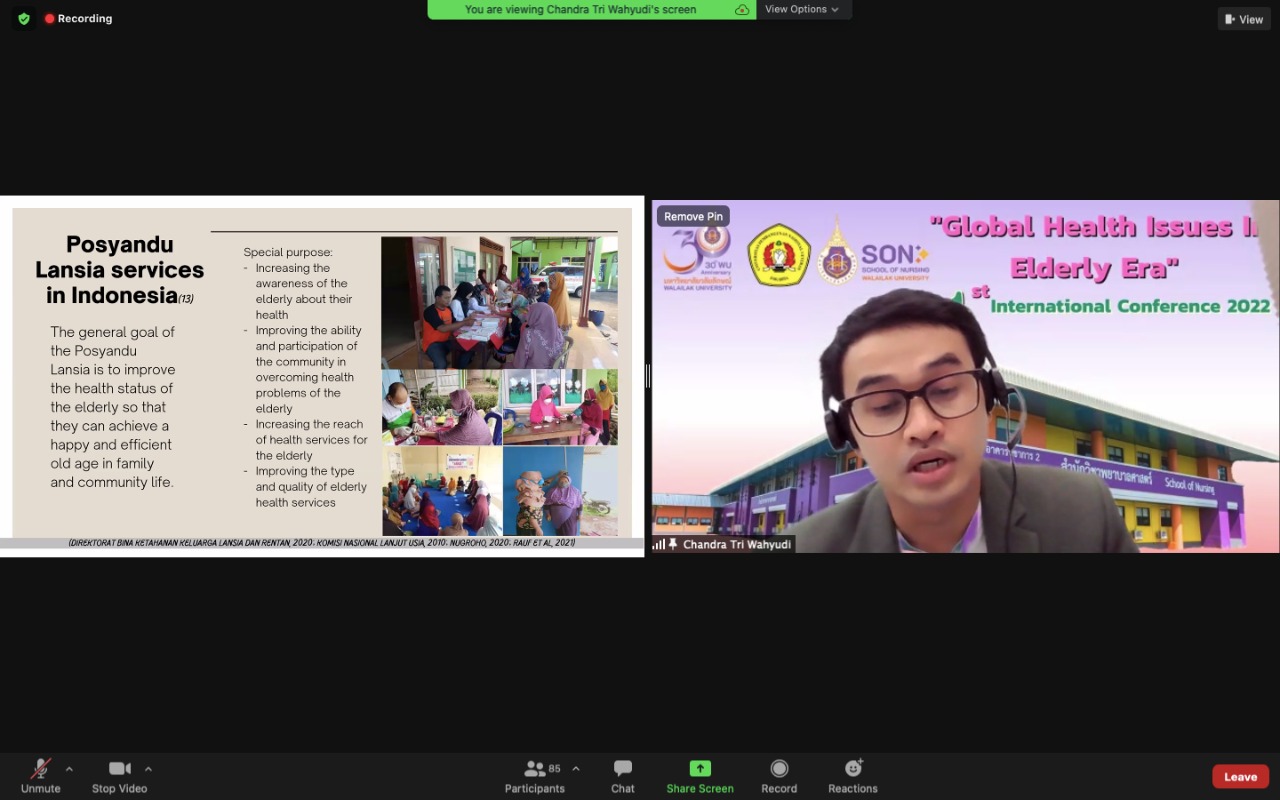Image resolution: width=1280 pixels, height=800 pixels.
Task: Open the View Options dropdown
Action: point(802,9)
